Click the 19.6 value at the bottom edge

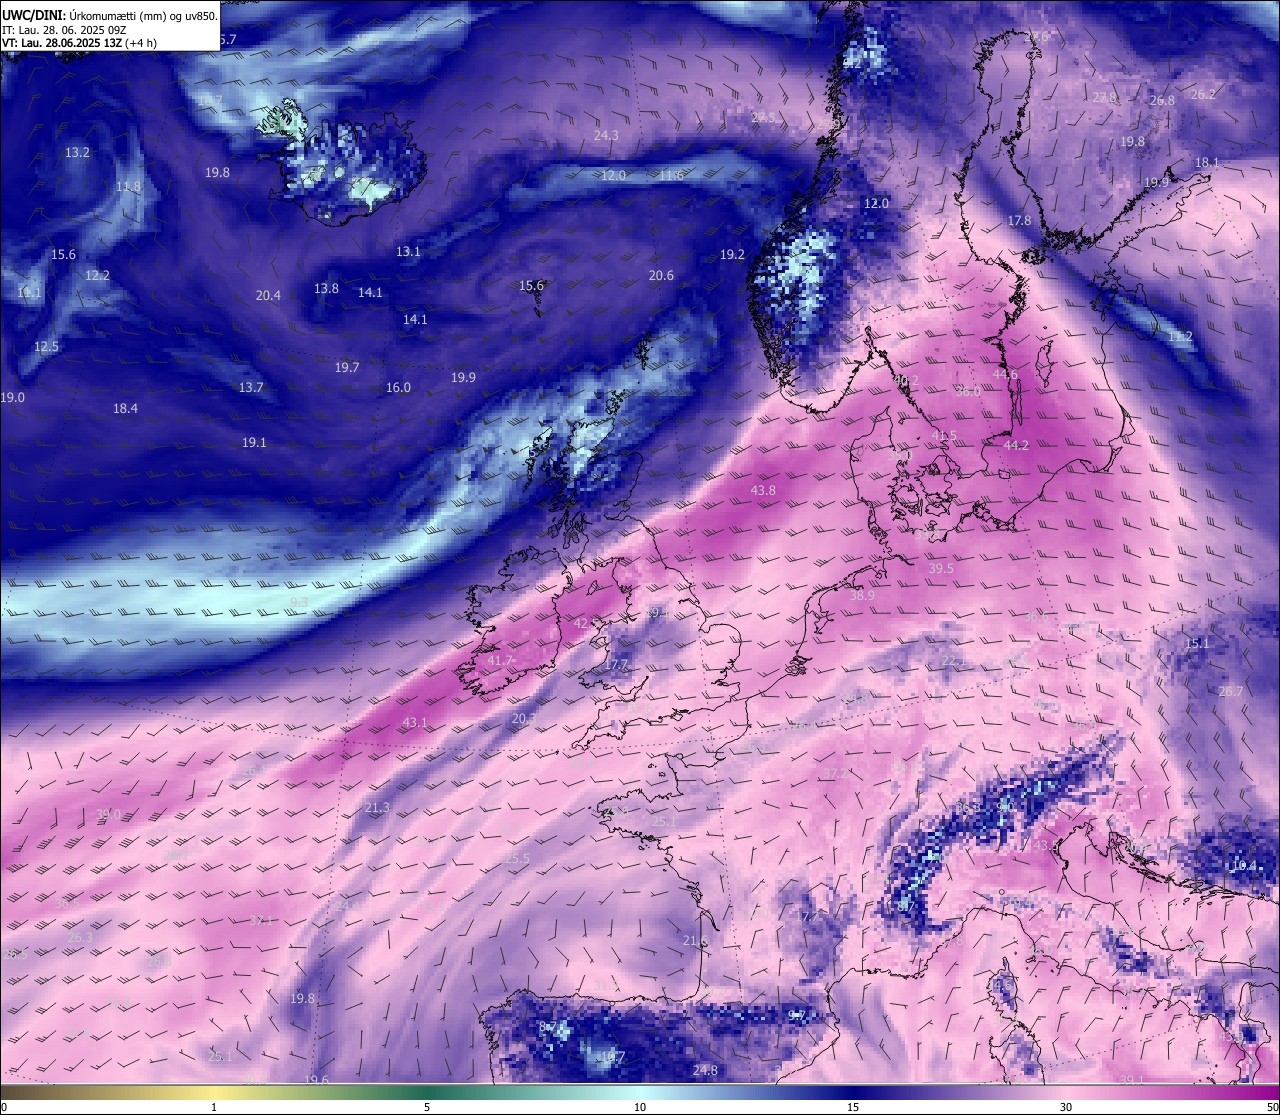coord(316,1080)
